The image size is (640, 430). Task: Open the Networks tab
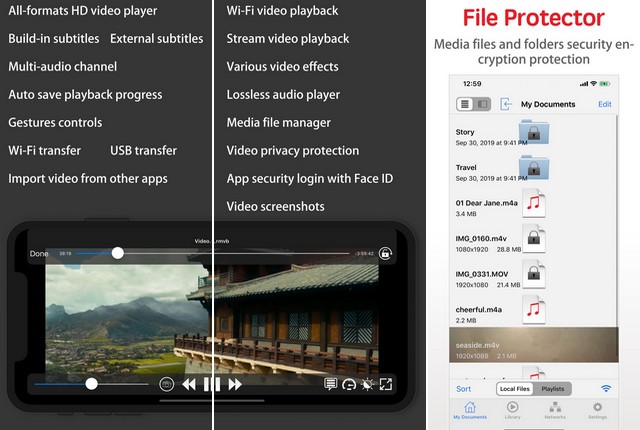pyautogui.click(x=555, y=410)
